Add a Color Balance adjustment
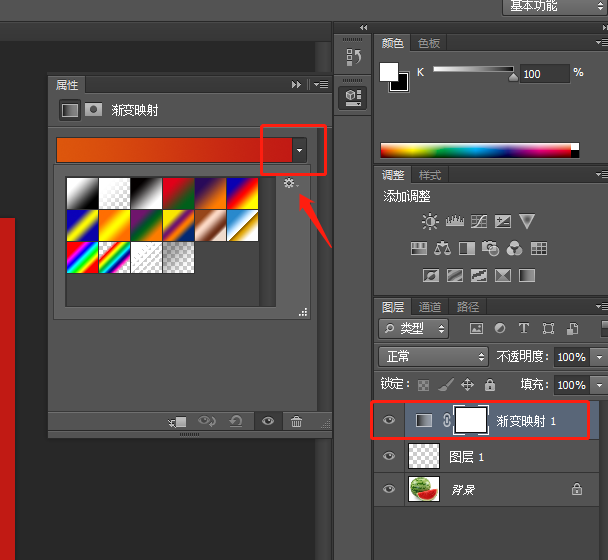Viewport: 608px width, 560px height. click(442, 248)
